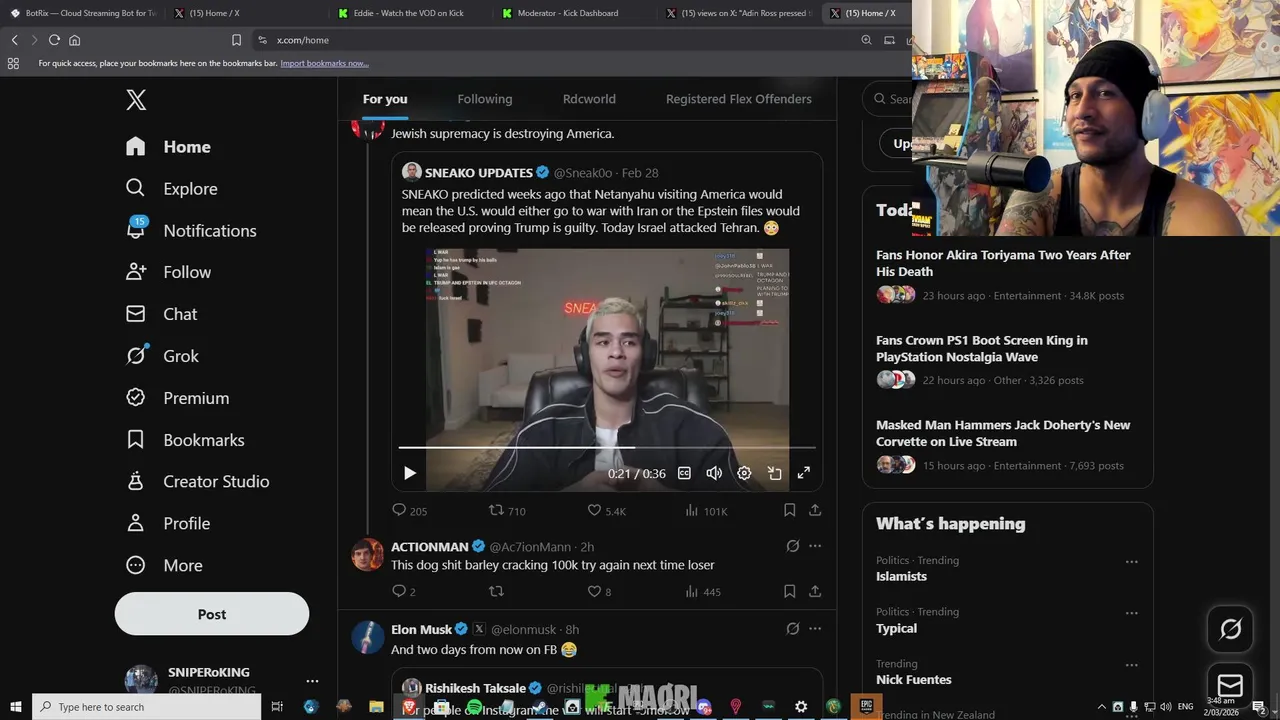Open Nick Fuentes trend options menu

coord(1131,665)
